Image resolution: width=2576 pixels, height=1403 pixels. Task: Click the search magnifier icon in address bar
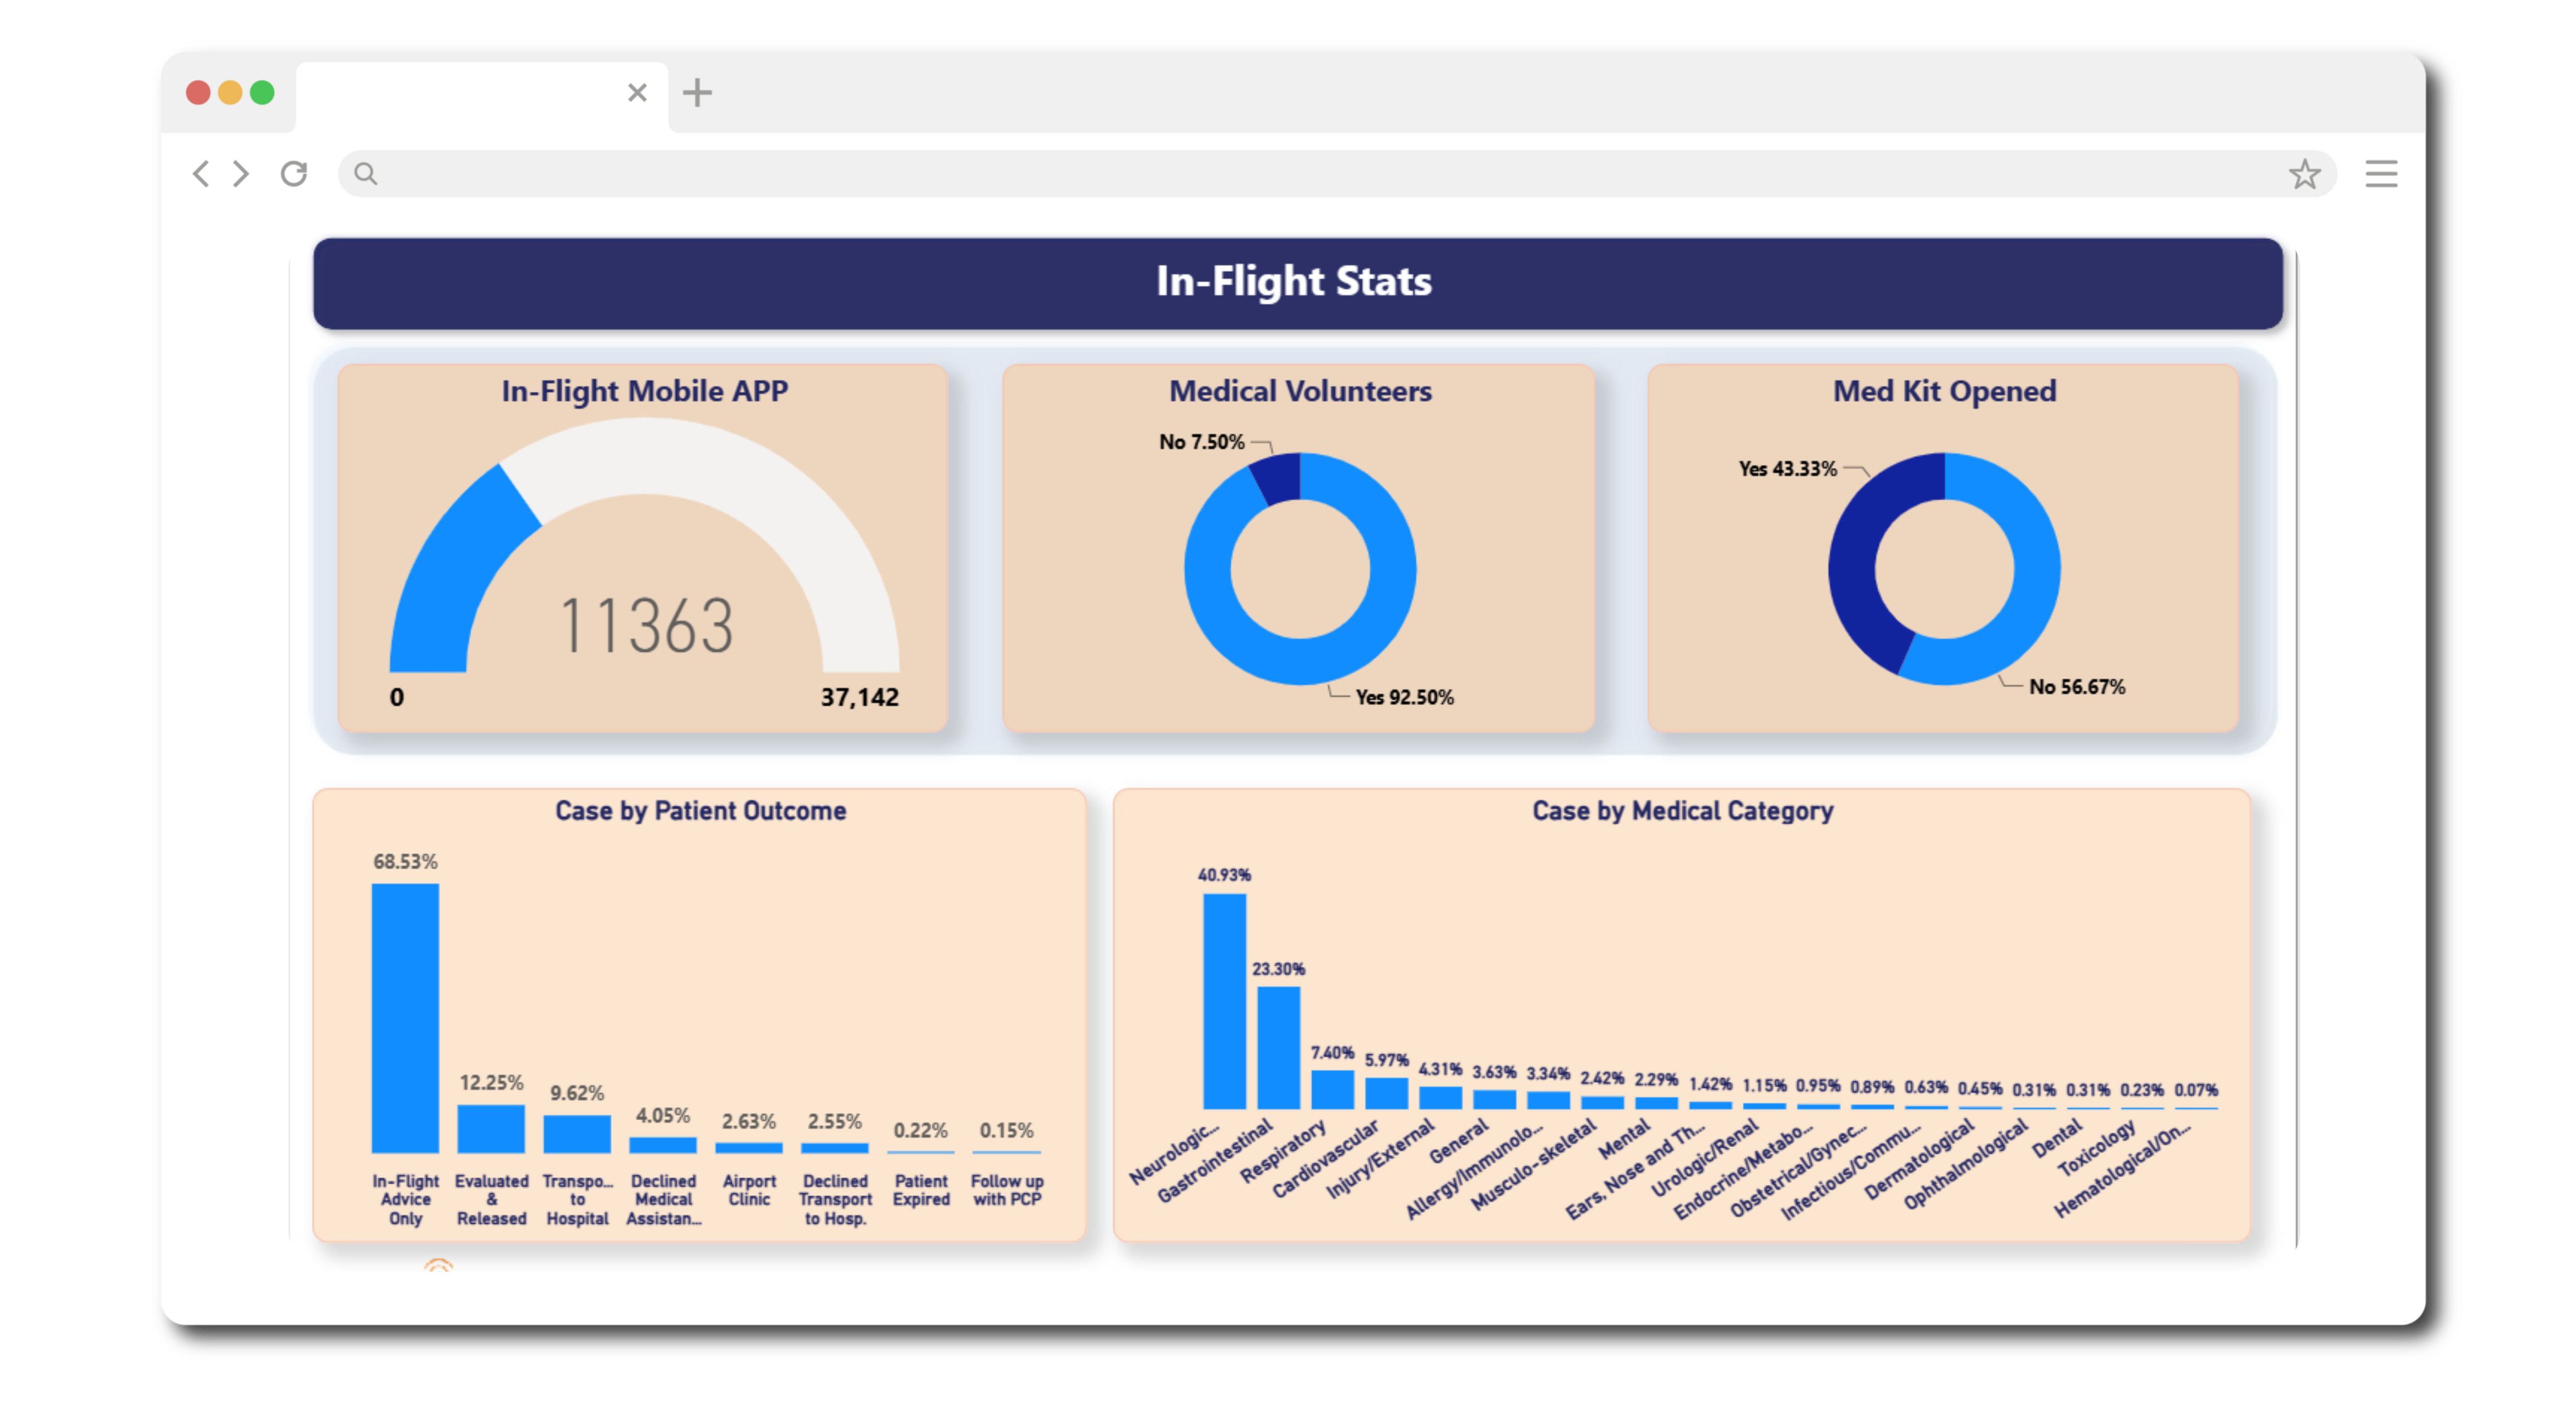pos(366,174)
